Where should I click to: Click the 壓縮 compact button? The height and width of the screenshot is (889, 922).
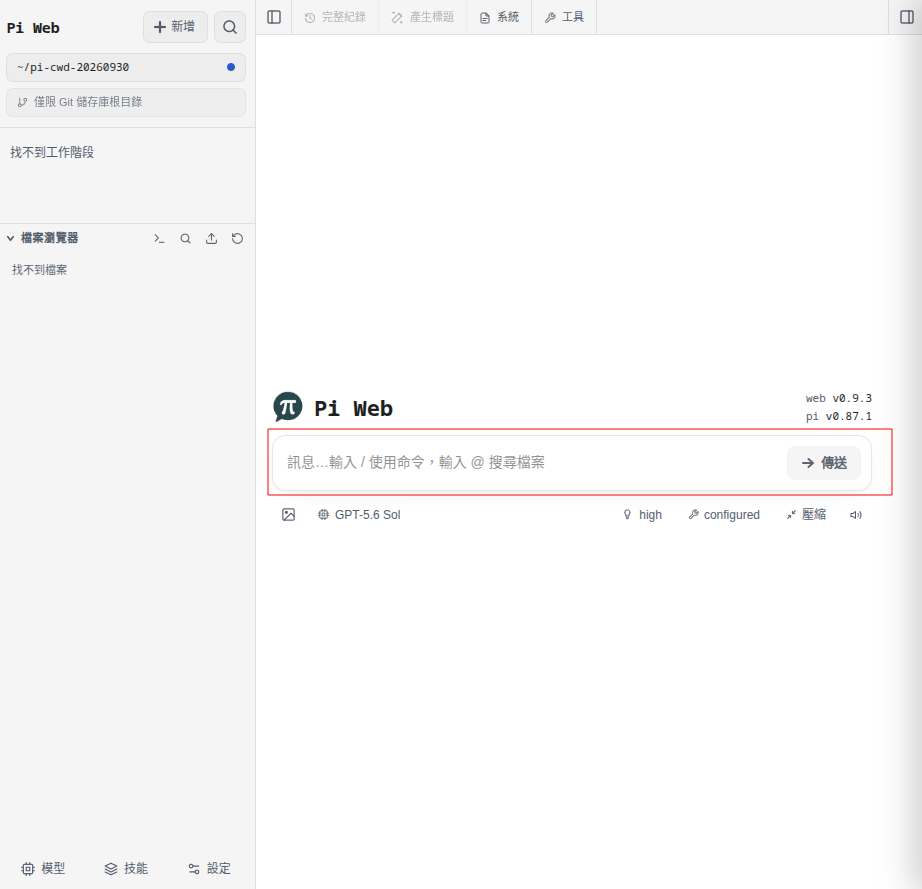pos(806,515)
